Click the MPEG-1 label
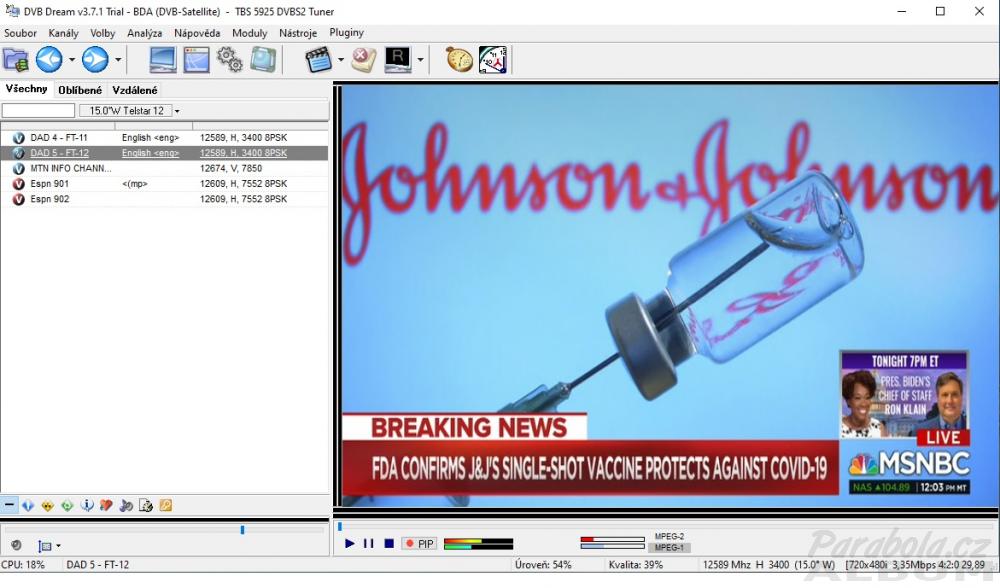The height and width of the screenshot is (588, 1000). point(669,547)
